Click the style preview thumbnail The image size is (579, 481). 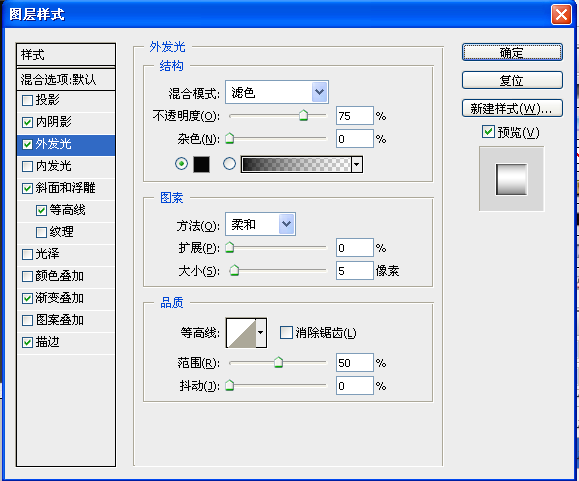tap(511, 179)
